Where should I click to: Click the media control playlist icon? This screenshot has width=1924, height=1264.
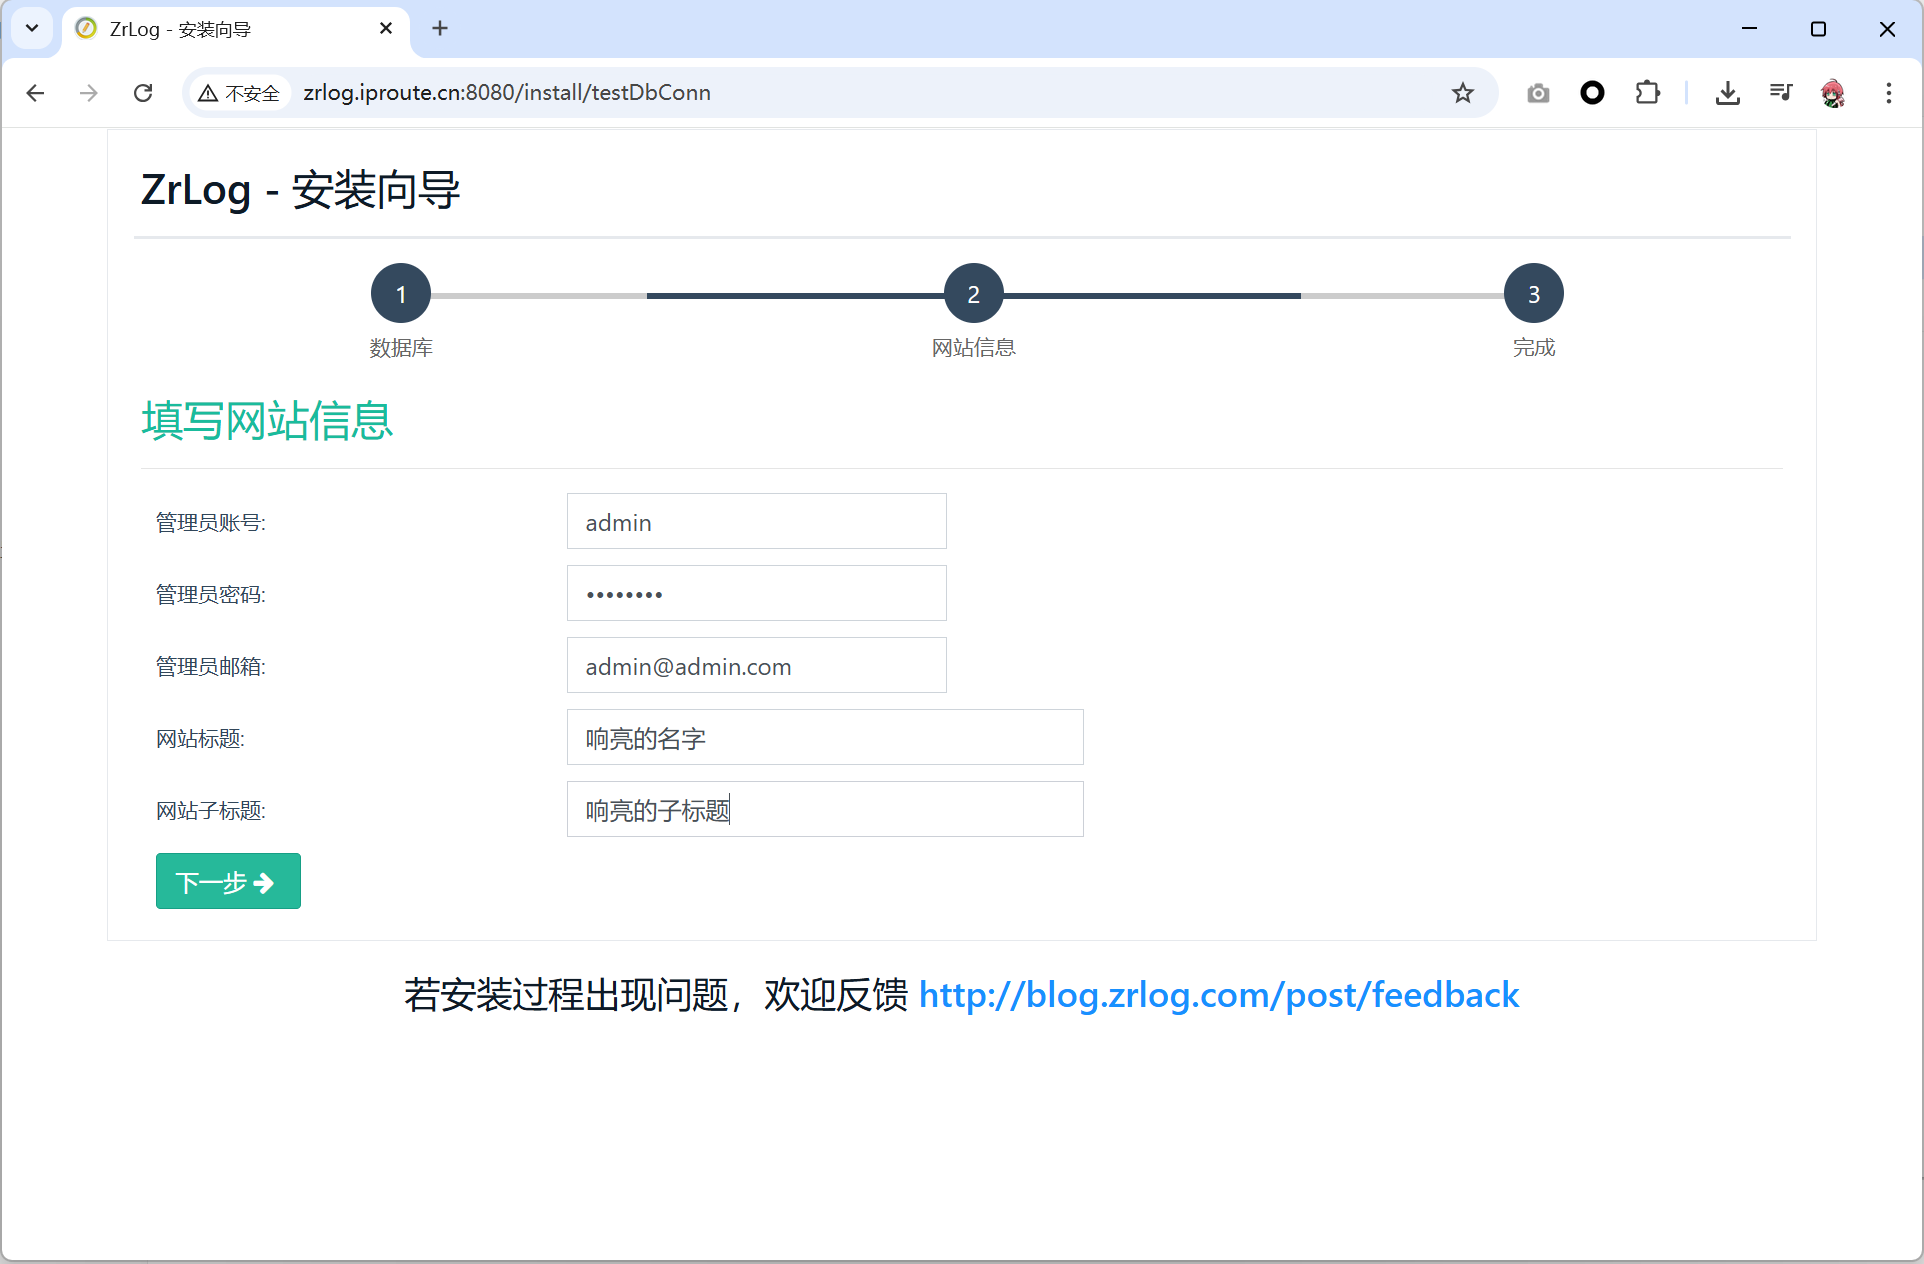tap(1781, 93)
